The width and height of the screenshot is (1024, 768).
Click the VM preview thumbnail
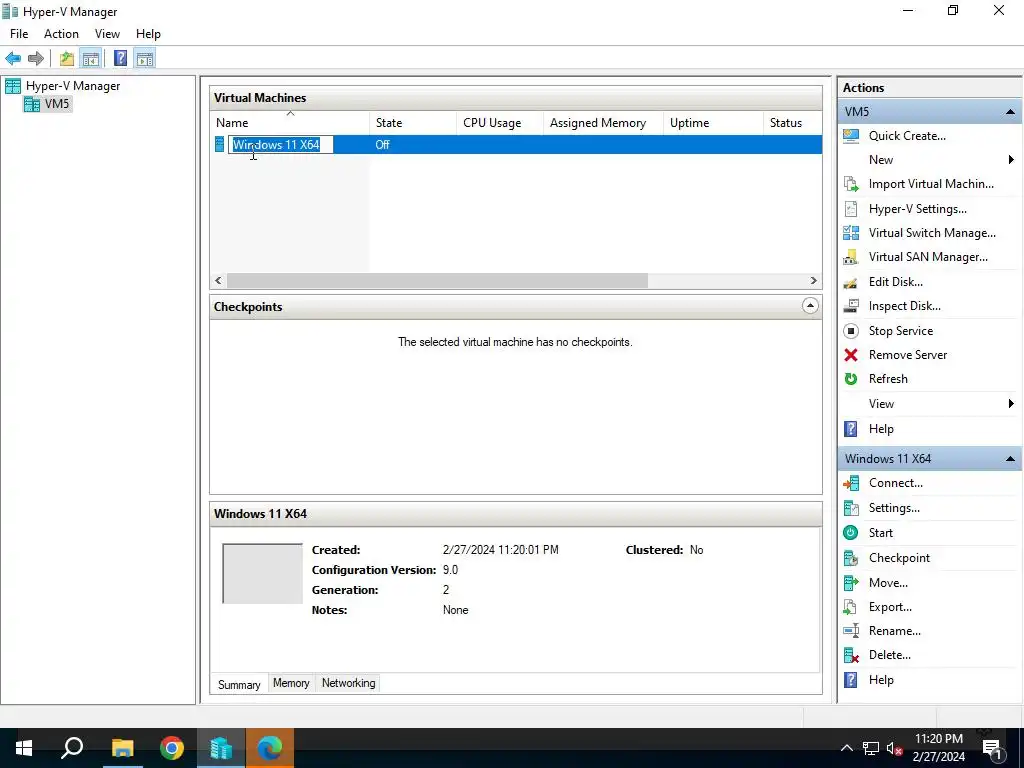click(x=263, y=573)
